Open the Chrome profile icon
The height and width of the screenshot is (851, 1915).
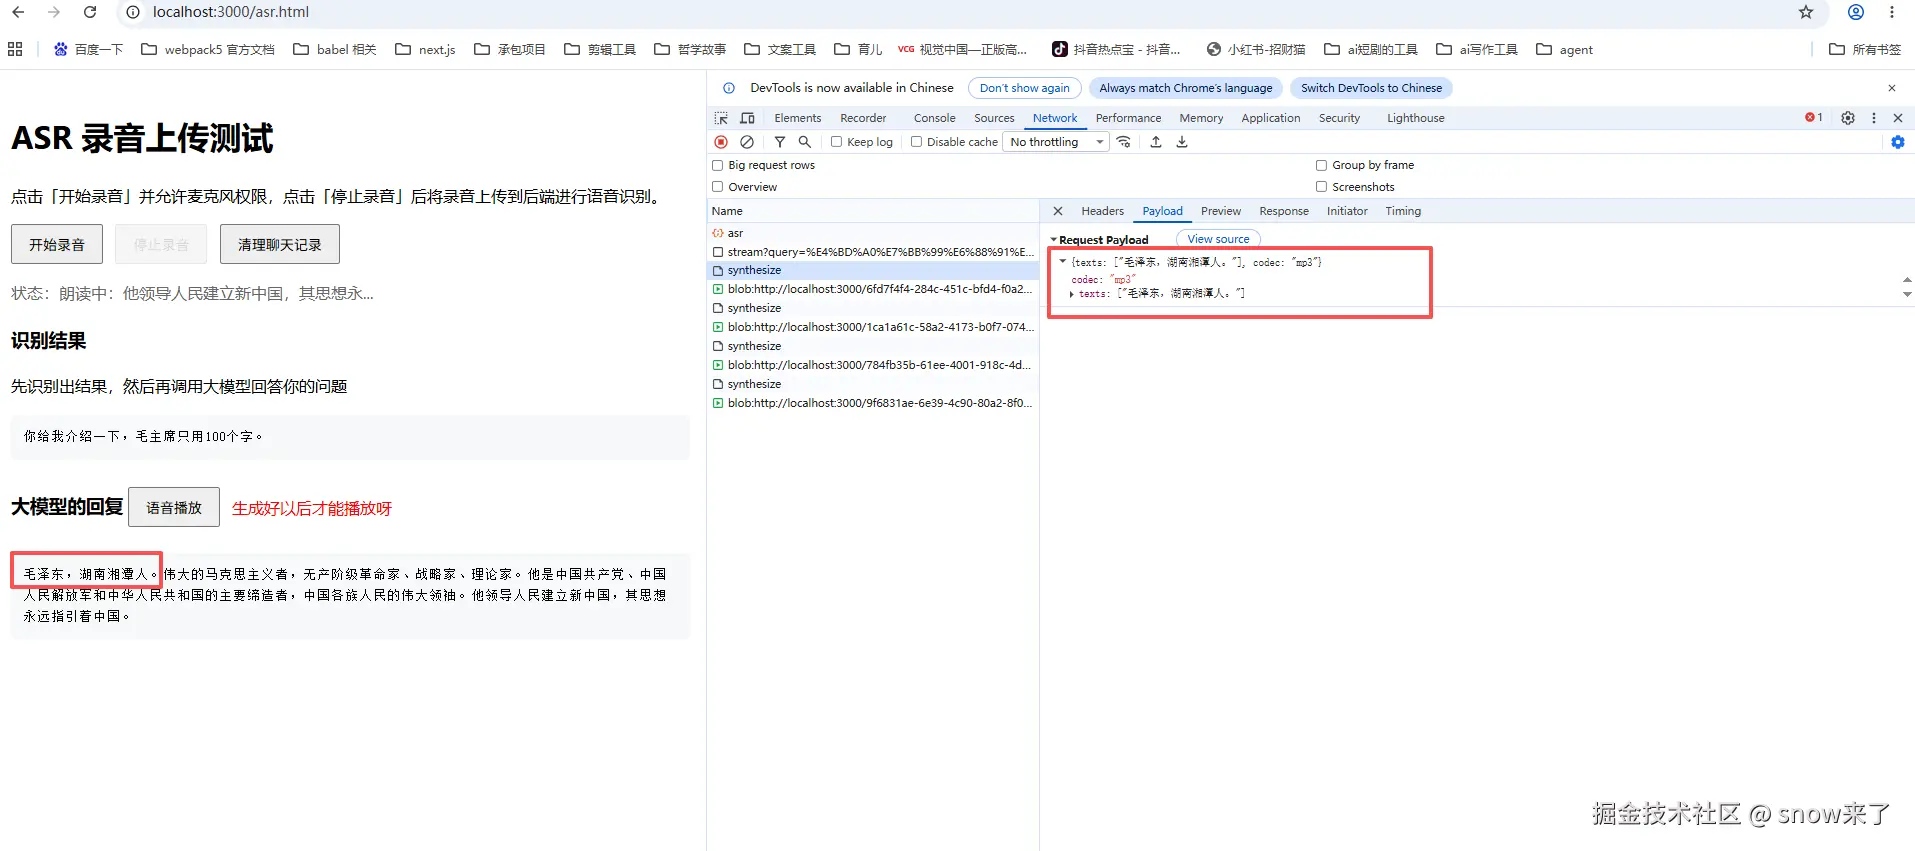click(x=1856, y=12)
